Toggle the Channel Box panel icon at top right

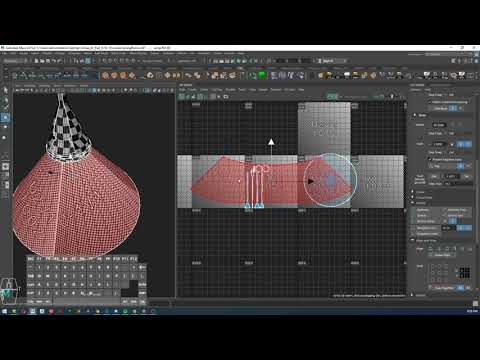click(476, 61)
